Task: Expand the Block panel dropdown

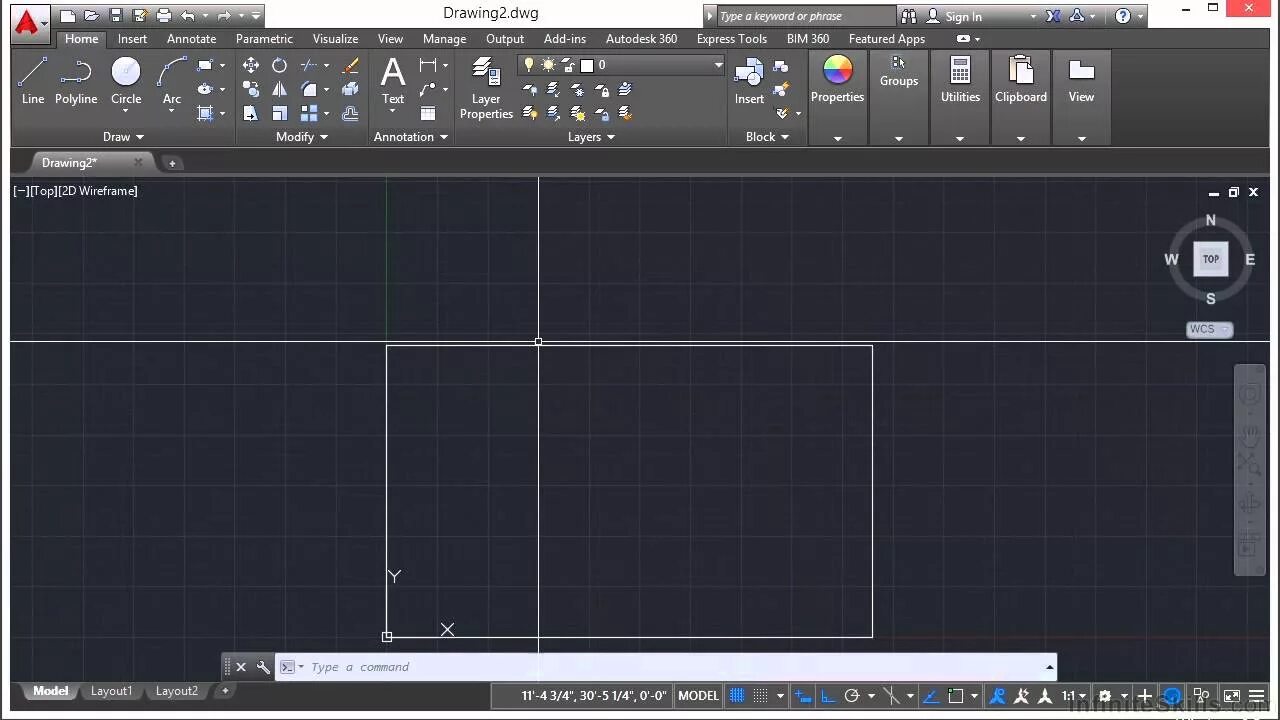Action: [767, 137]
